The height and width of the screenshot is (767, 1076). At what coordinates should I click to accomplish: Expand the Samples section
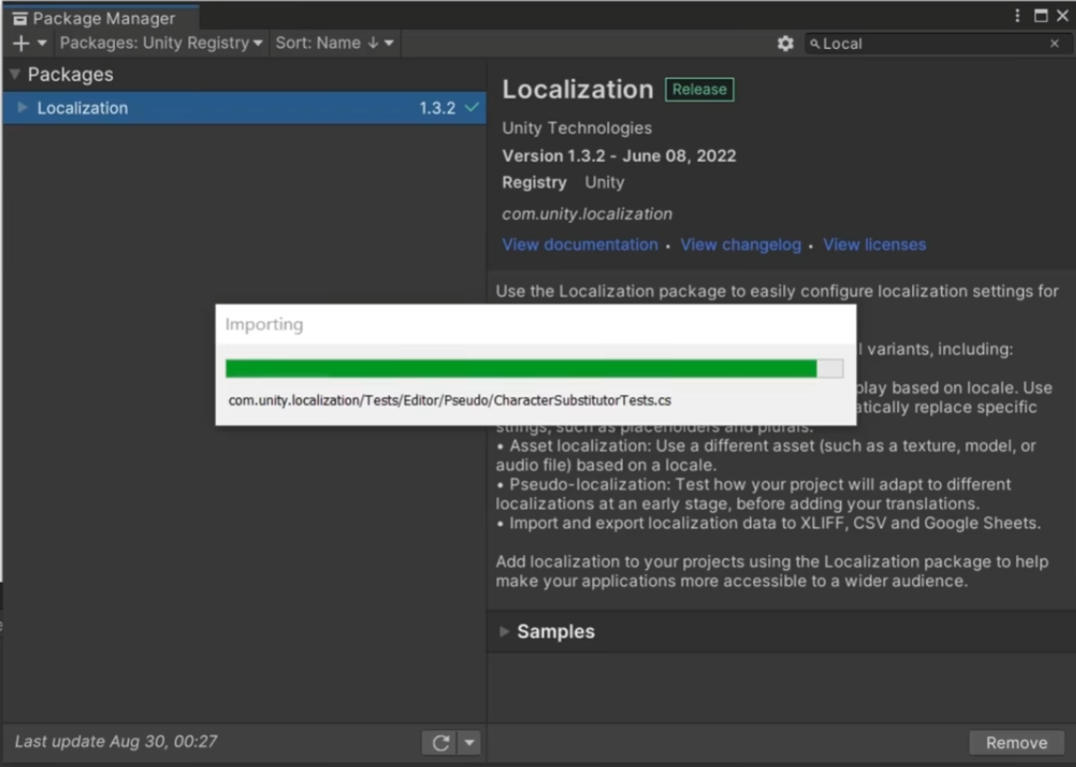click(504, 631)
